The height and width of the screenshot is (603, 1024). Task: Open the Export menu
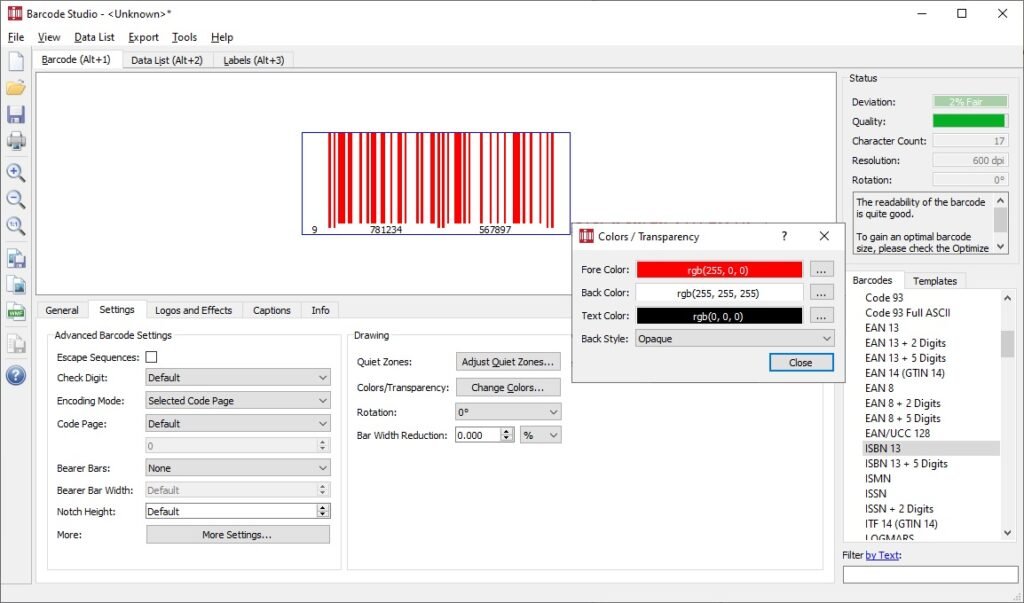tap(143, 37)
